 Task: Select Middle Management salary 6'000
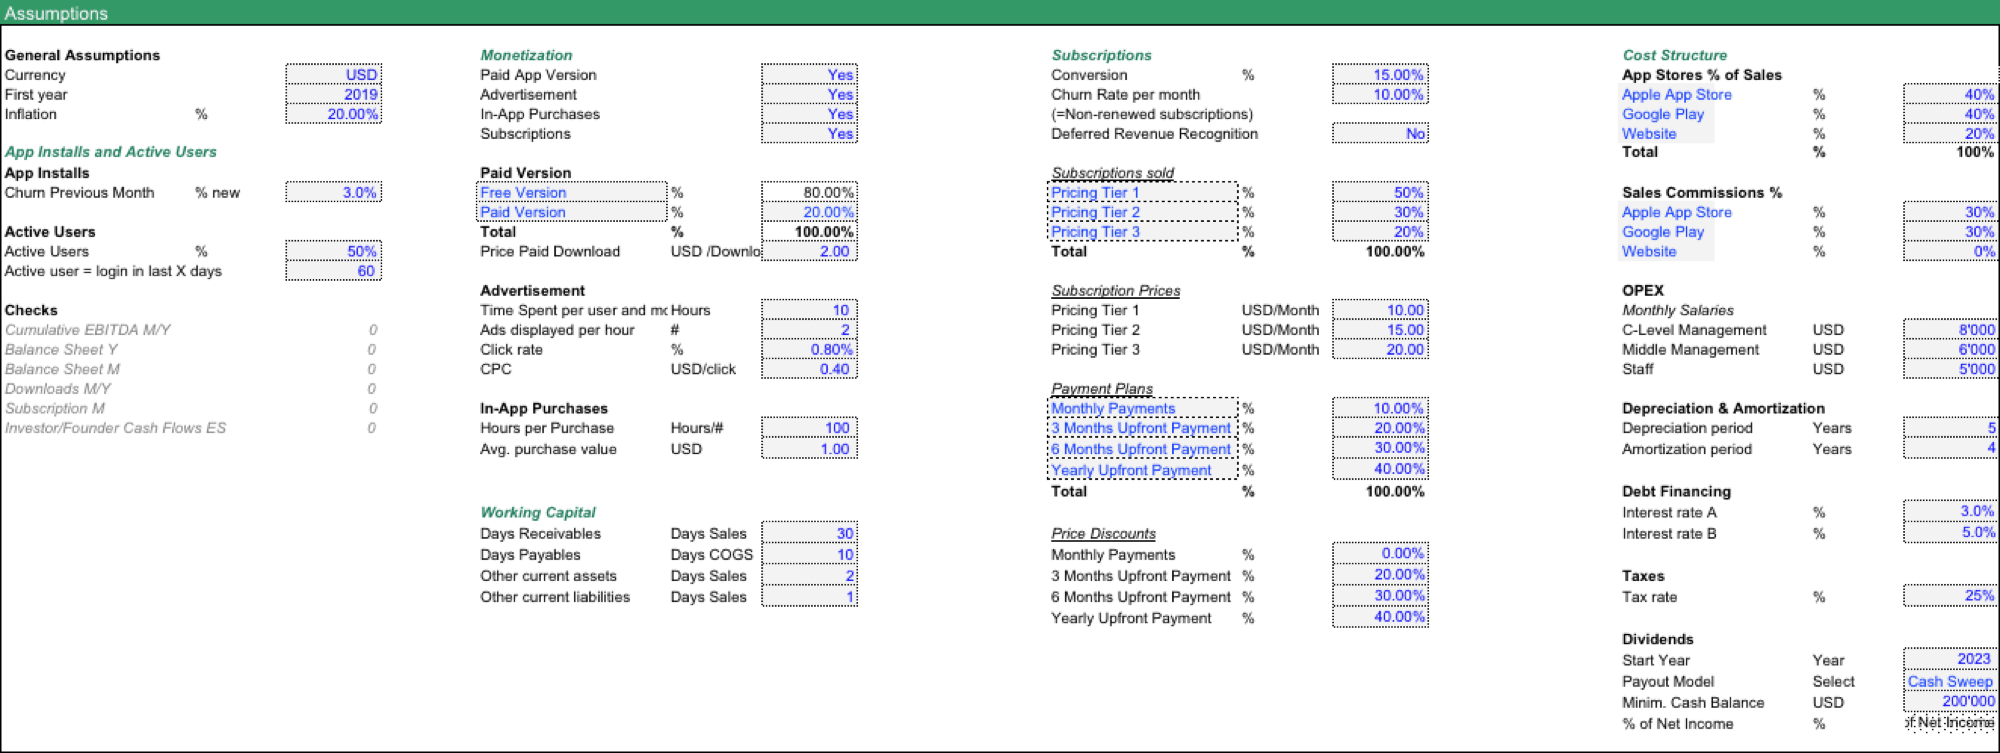(1950, 349)
